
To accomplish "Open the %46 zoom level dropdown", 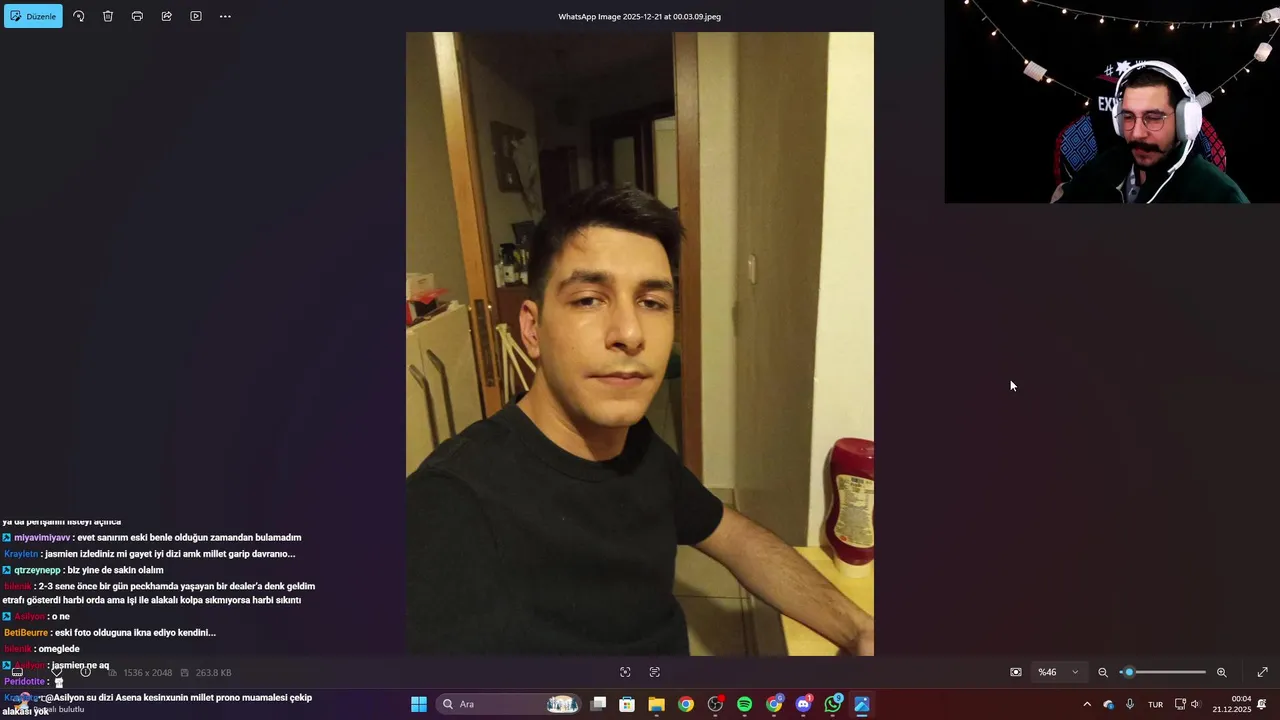I will click(x=1058, y=672).
